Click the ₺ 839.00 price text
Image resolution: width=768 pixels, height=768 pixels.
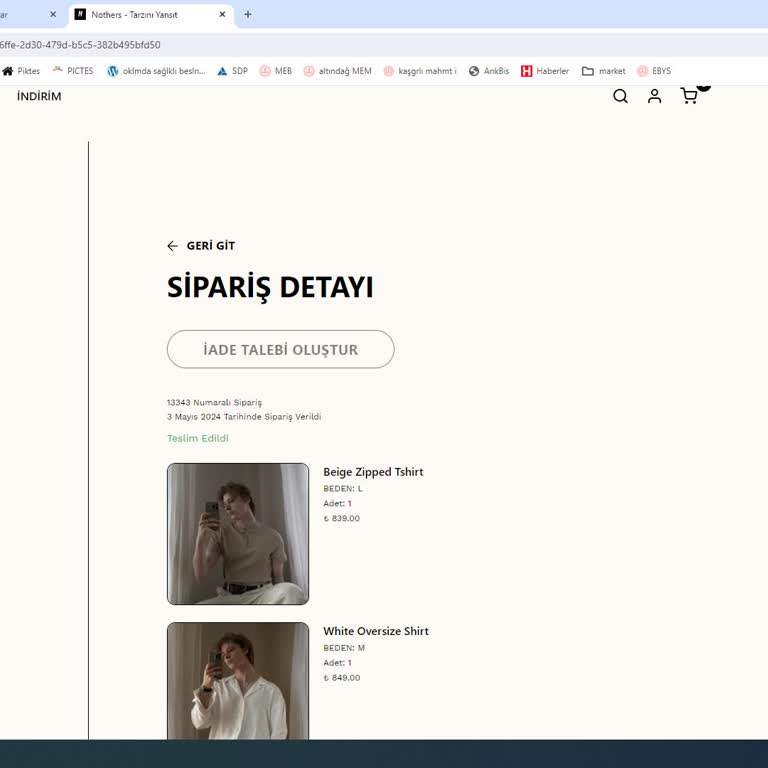tap(342, 518)
